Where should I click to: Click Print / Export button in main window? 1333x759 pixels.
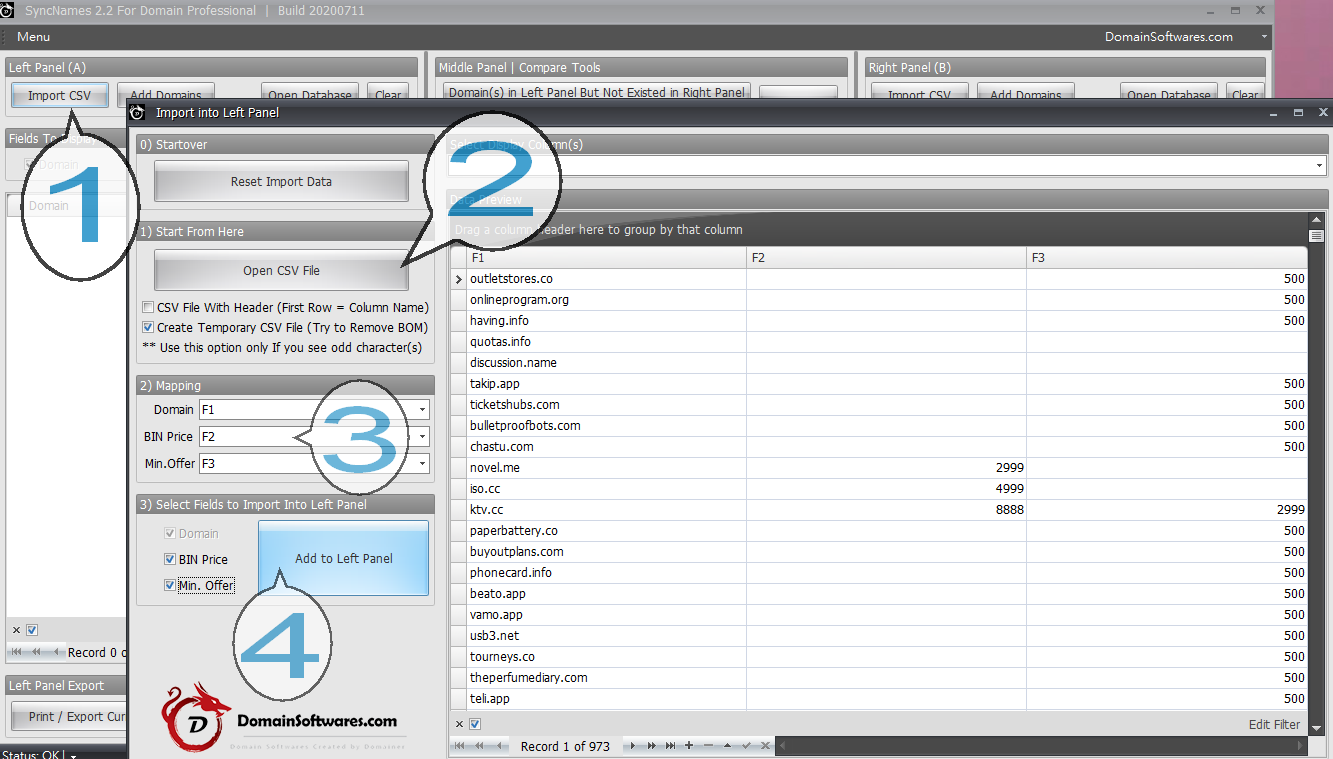click(68, 716)
